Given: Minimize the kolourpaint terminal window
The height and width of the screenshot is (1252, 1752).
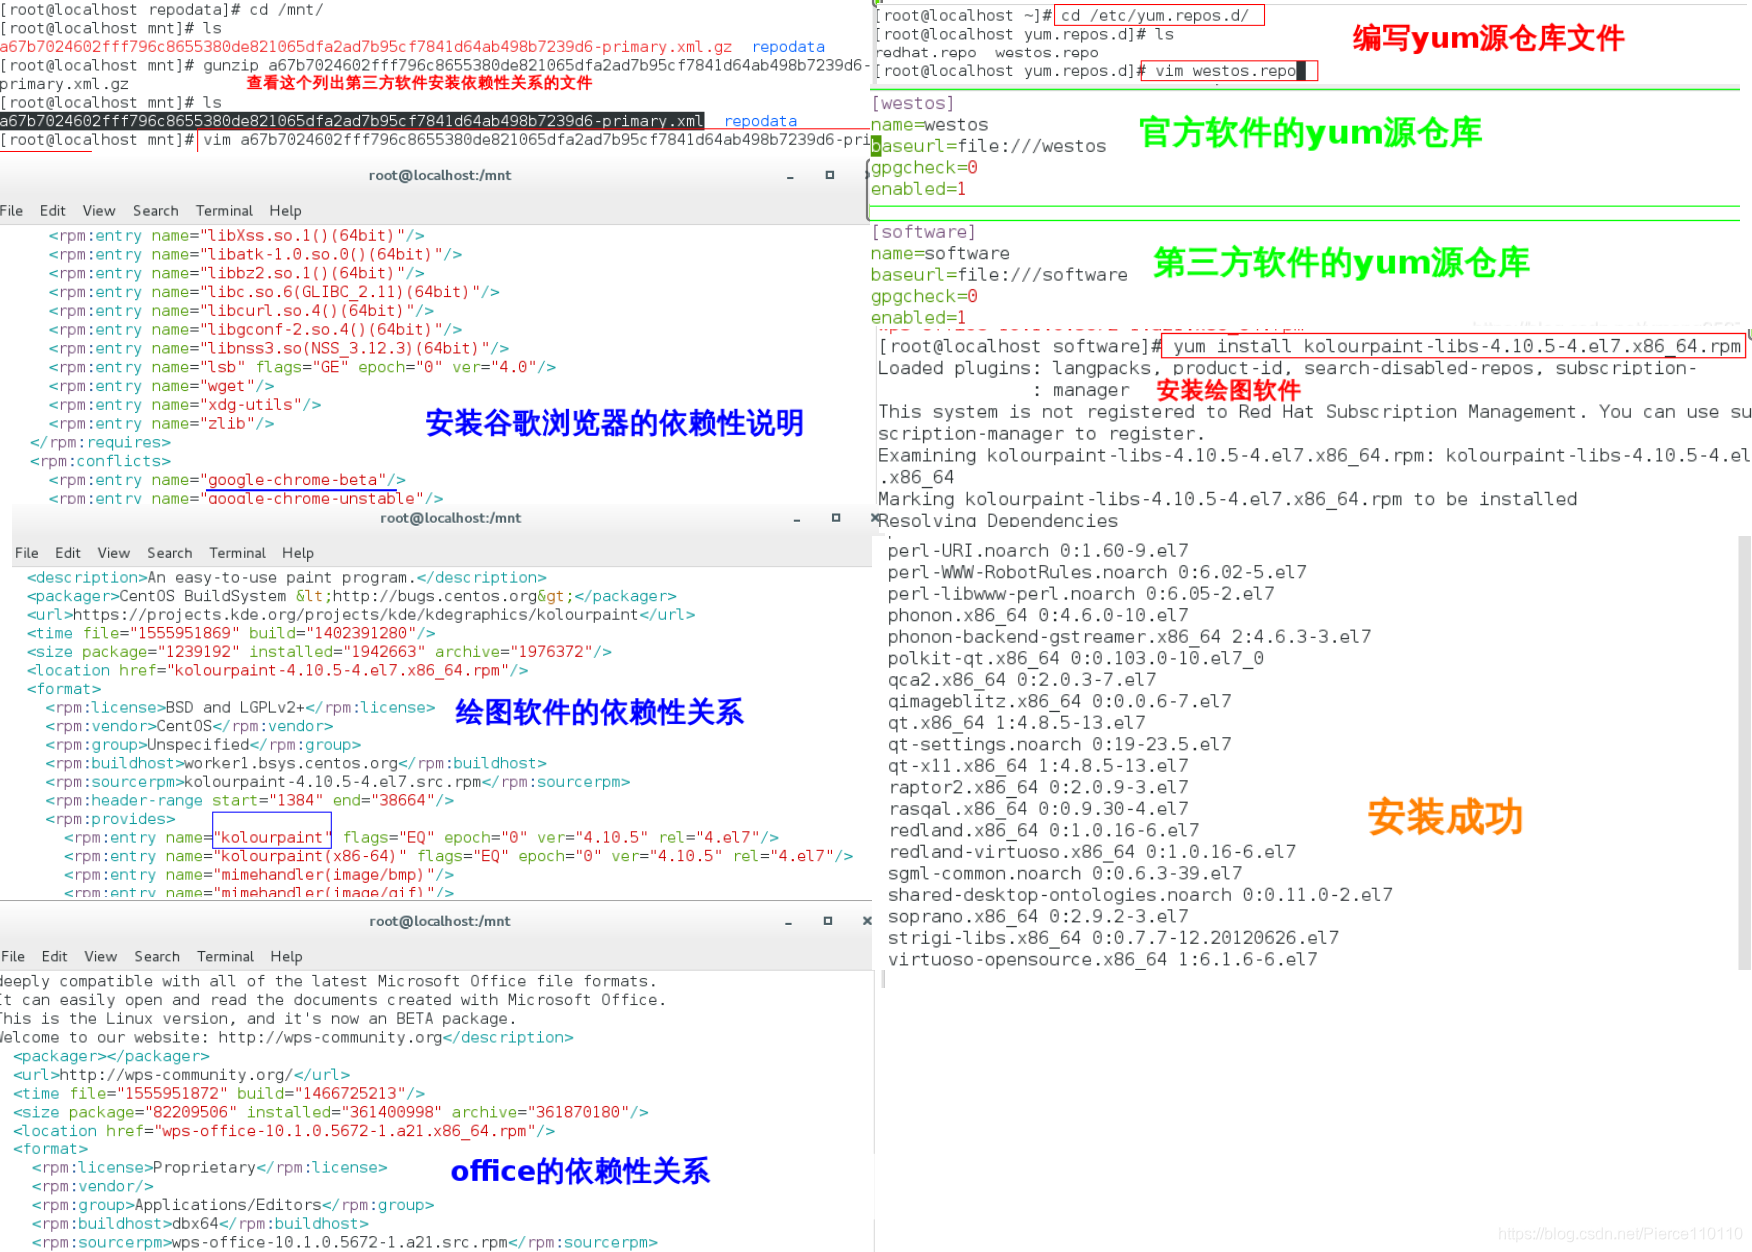Looking at the screenshot, I should point(797,520).
